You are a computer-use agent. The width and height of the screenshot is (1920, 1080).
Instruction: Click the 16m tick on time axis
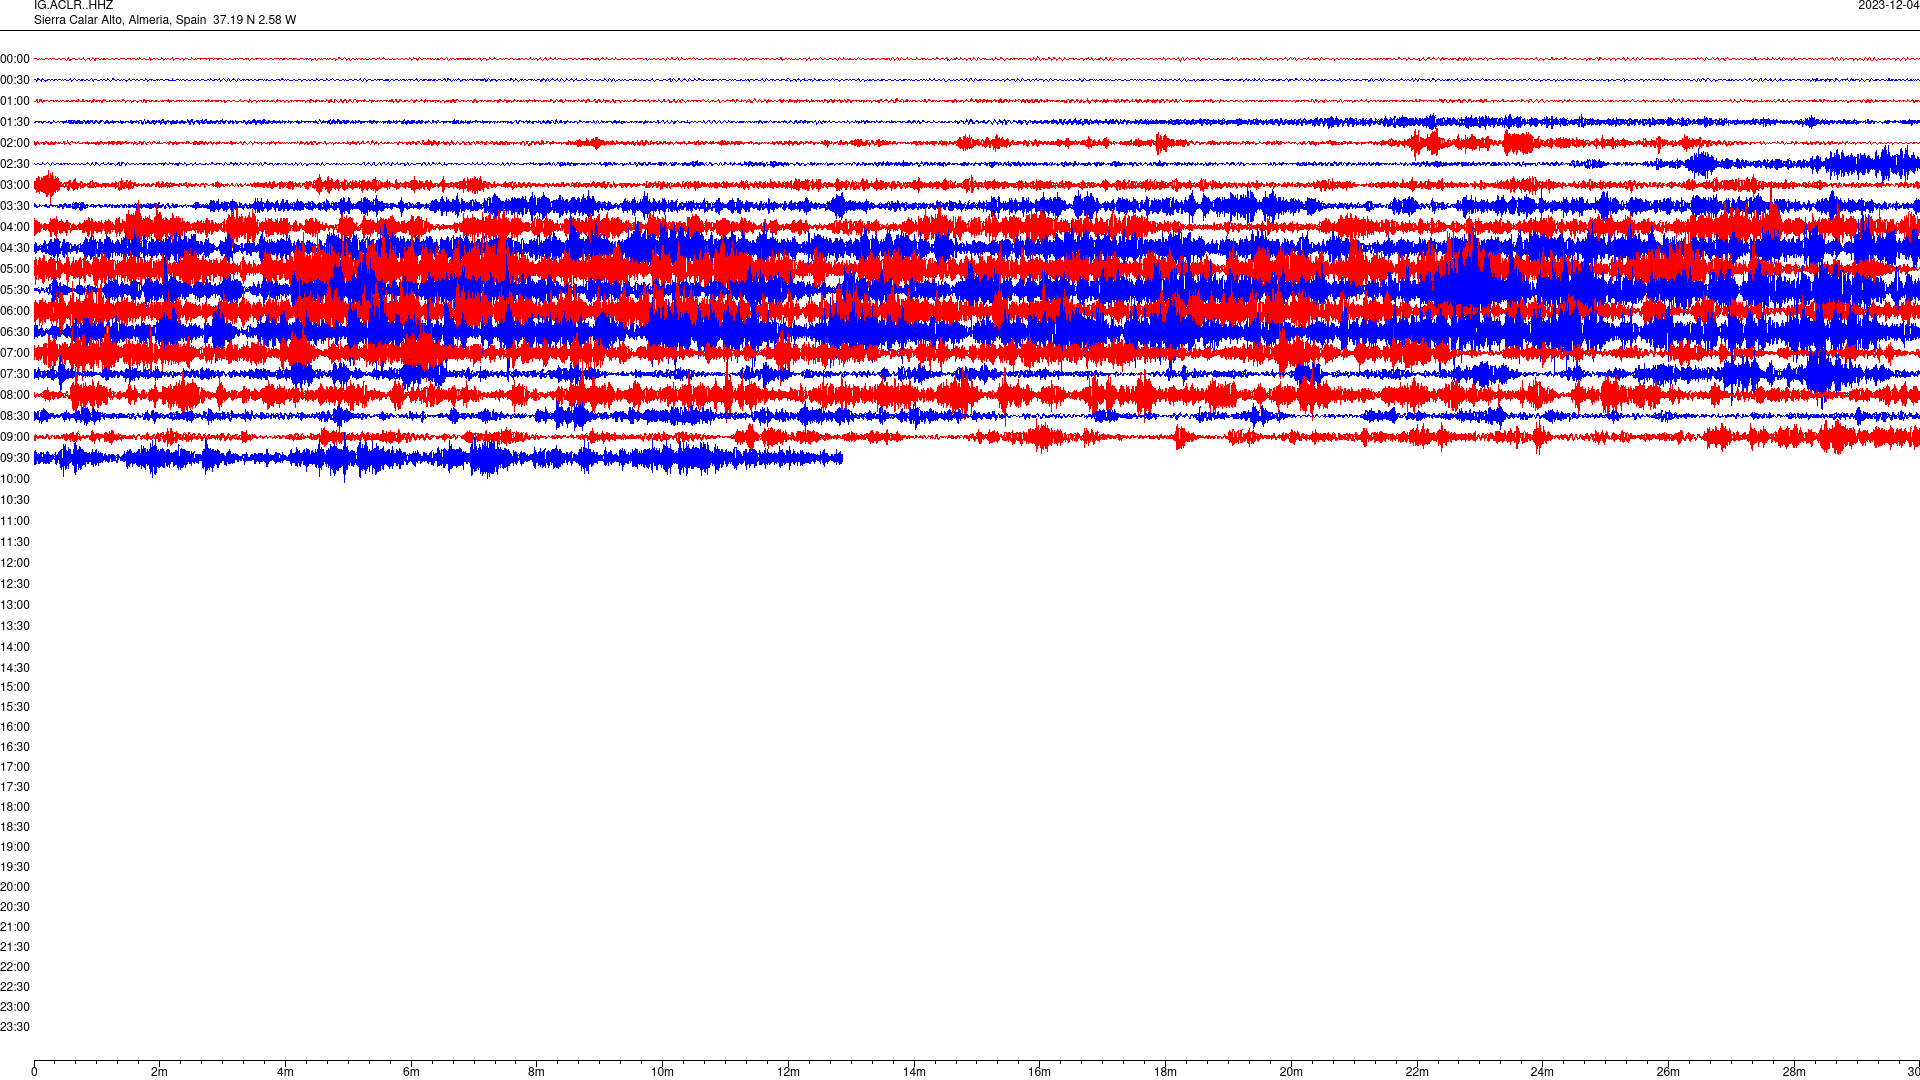tap(1040, 1072)
